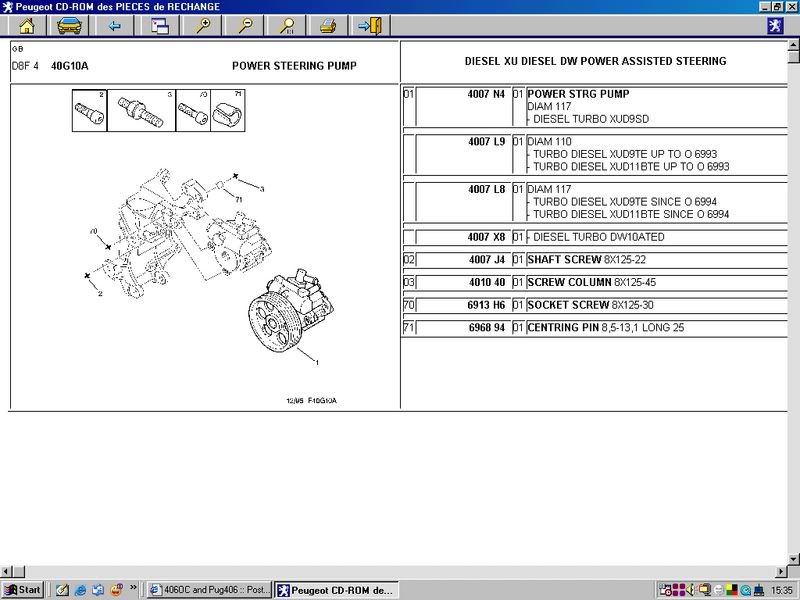Screen dimensions: 800x600
Task: Select thumbnail of part 2 shaft screw
Action: (90, 111)
